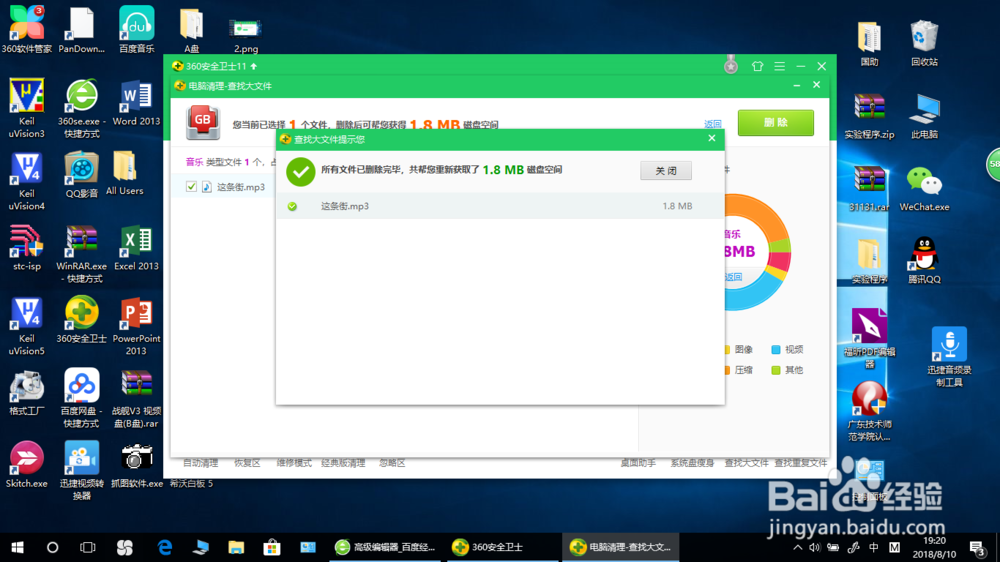Open 迅捷视频转换器 desktop icon

click(82, 471)
